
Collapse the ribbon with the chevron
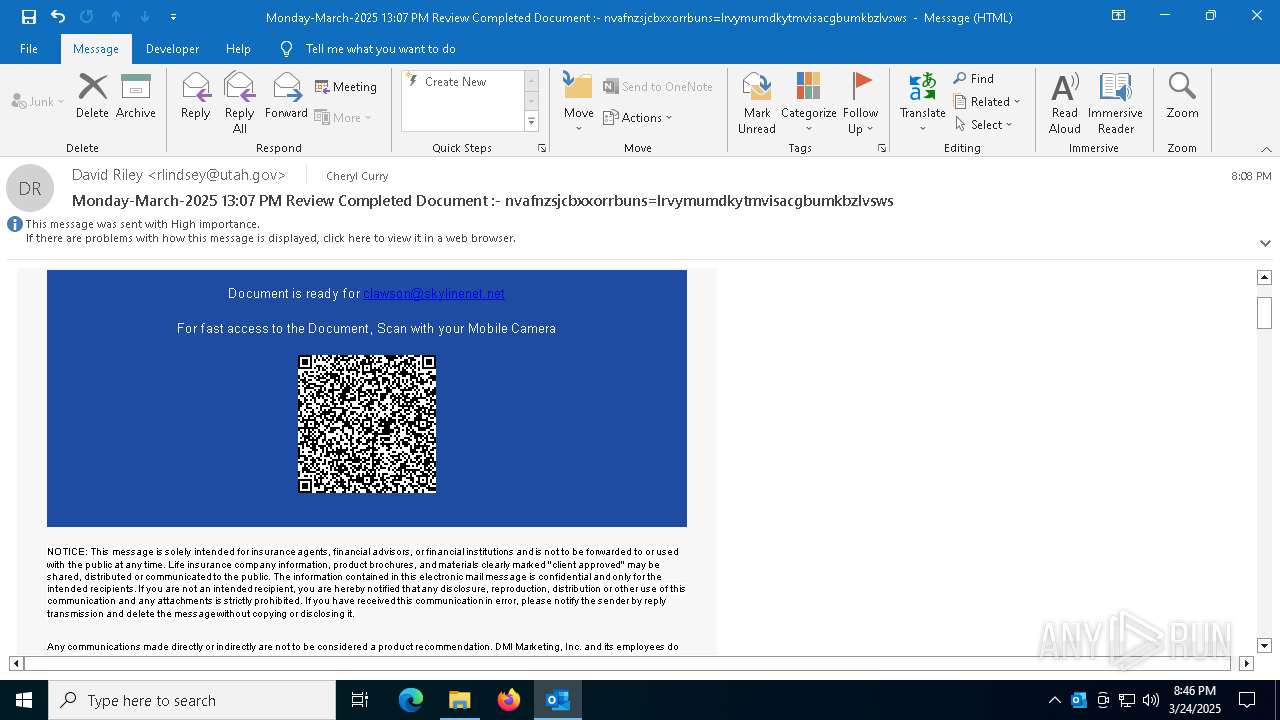(x=1266, y=149)
